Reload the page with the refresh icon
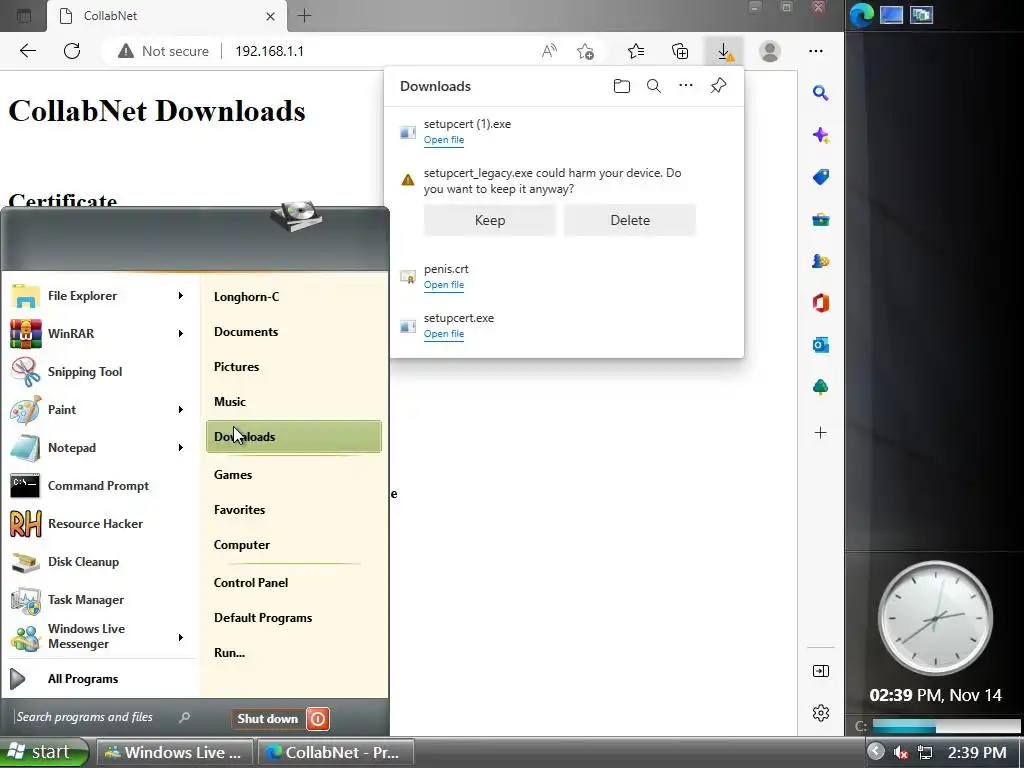 point(72,51)
